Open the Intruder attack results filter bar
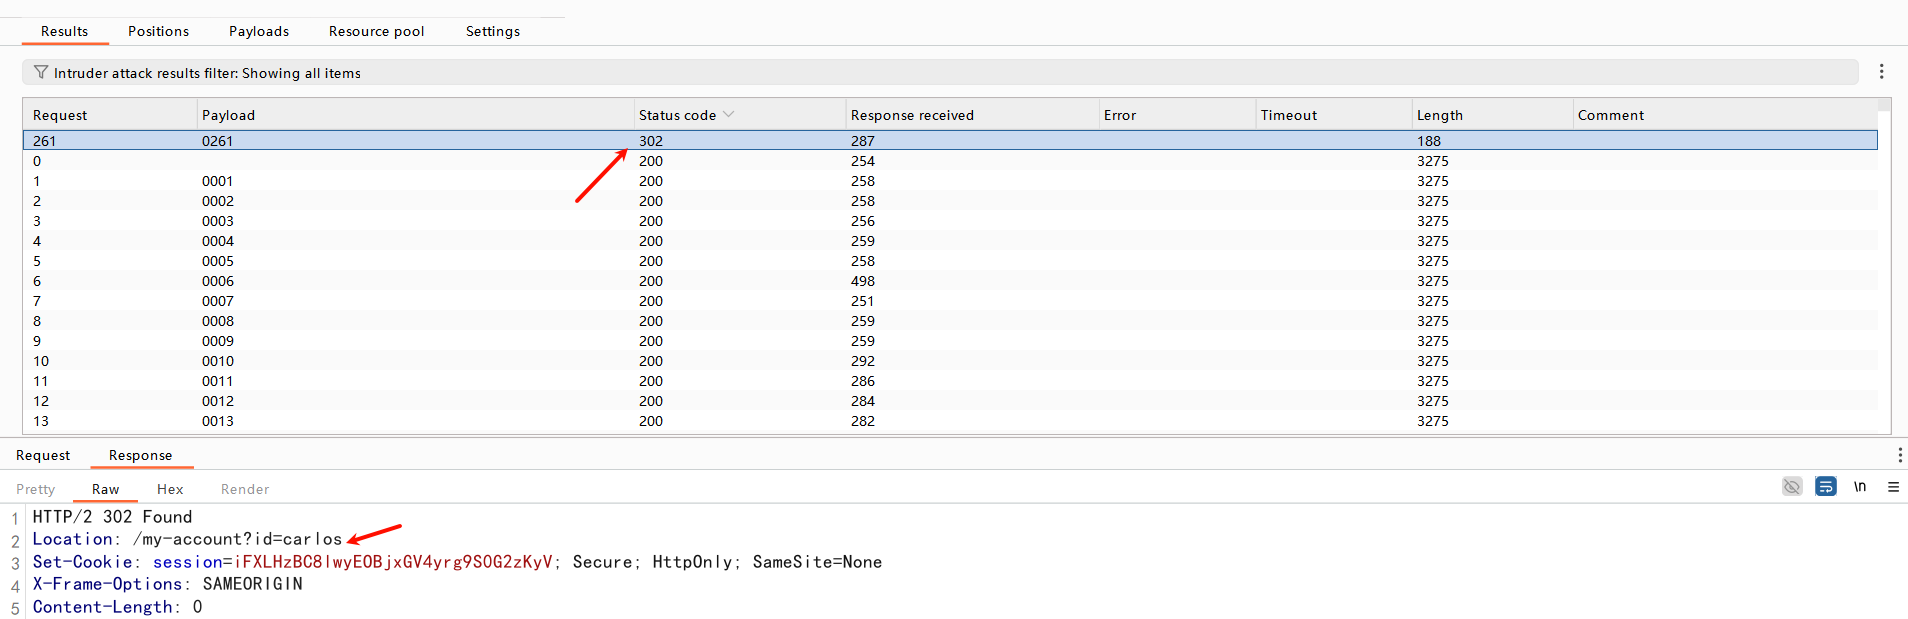This screenshot has height=619, width=1908. point(940,73)
